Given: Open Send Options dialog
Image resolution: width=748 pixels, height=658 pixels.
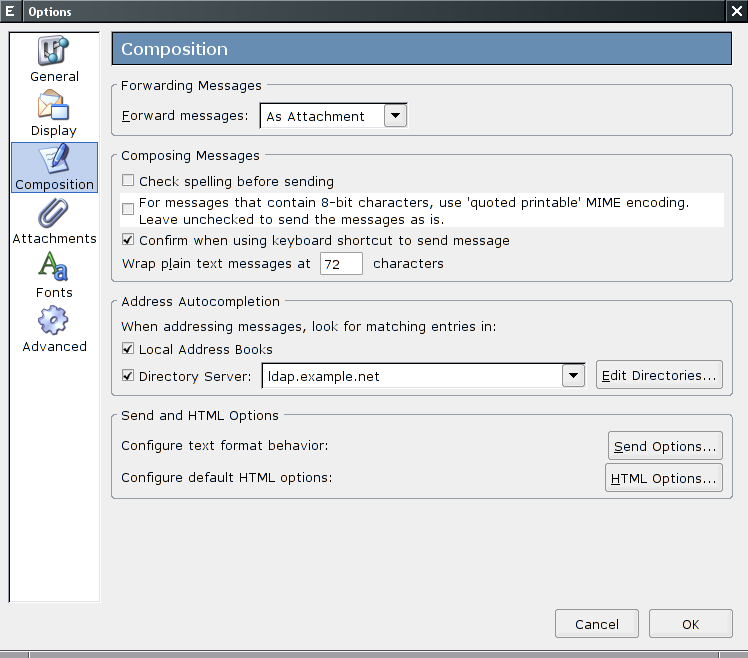Looking at the screenshot, I should click(x=665, y=446).
